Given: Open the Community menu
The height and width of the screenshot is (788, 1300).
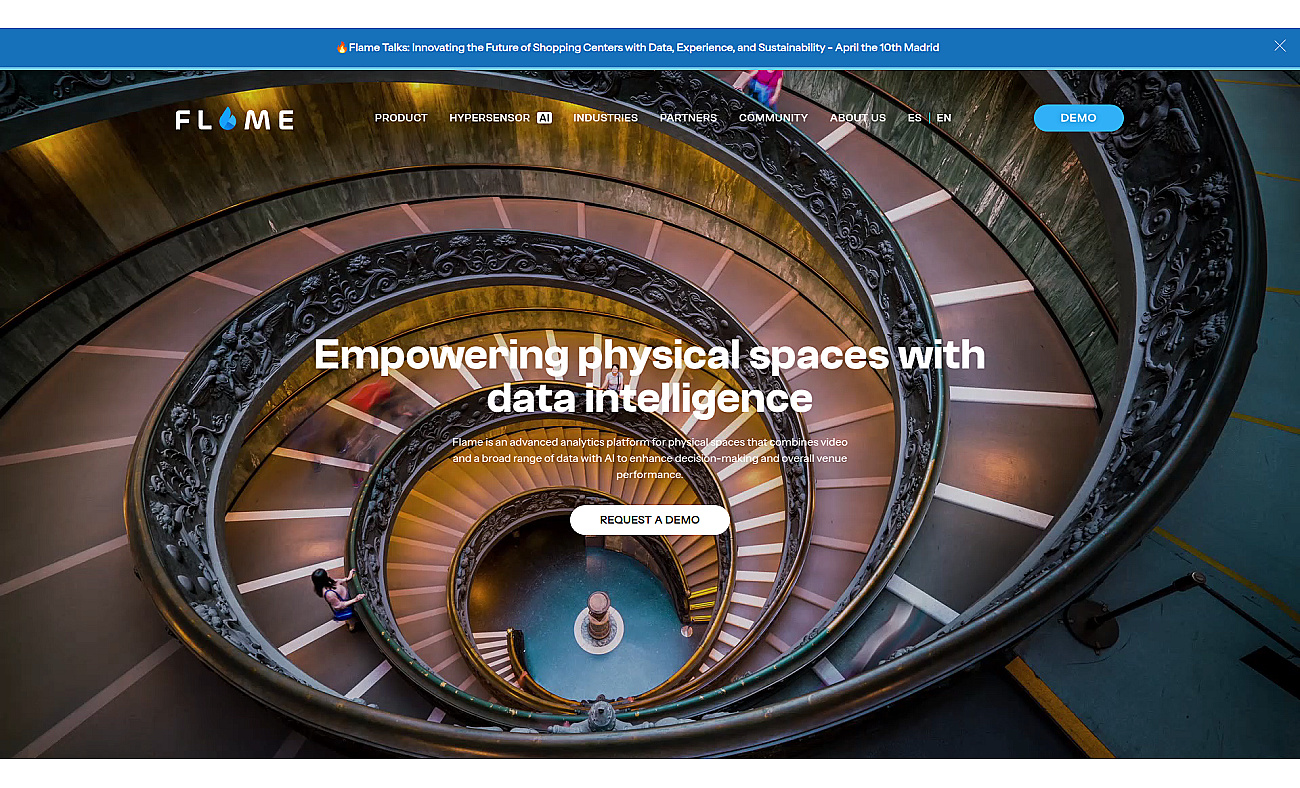Looking at the screenshot, I should pos(773,118).
